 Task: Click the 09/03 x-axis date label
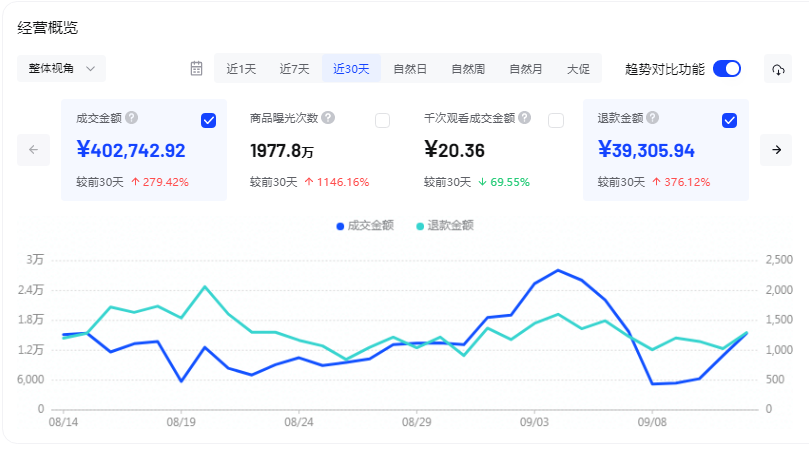(x=535, y=422)
